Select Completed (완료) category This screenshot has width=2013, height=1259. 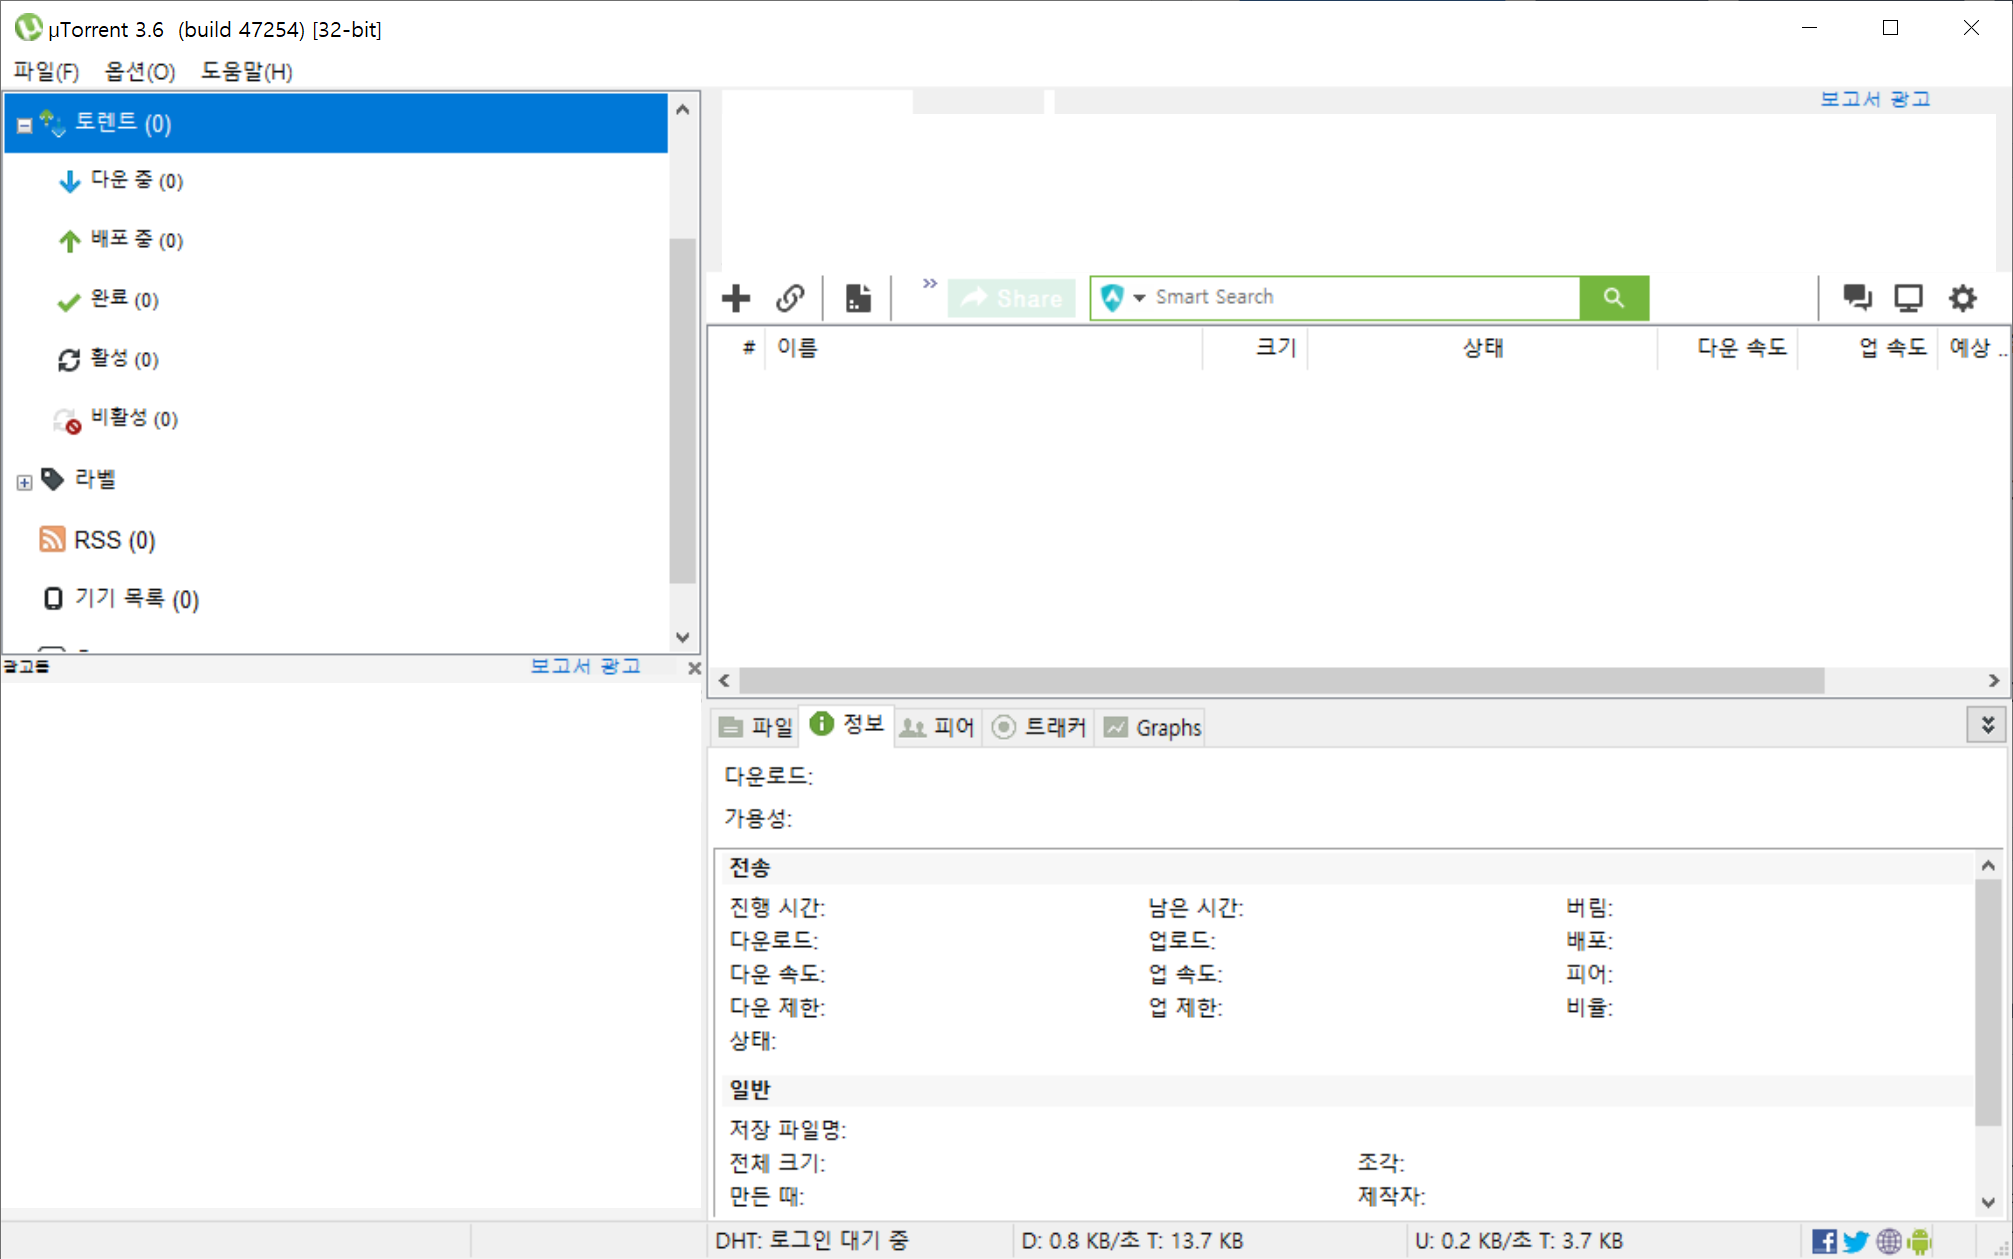point(108,299)
